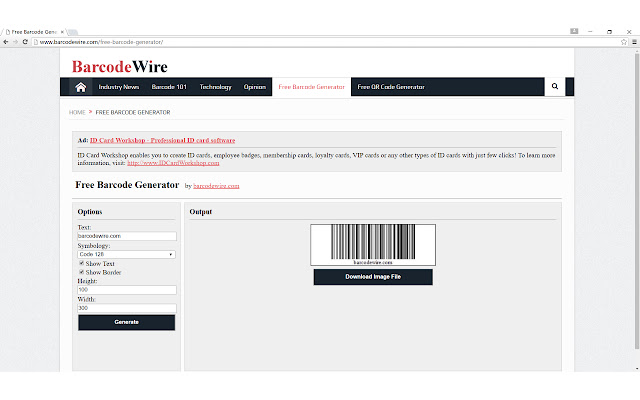Screen dimensions: 640x400
Task: Click the BarcodeWire logo
Action: tap(120, 67)
